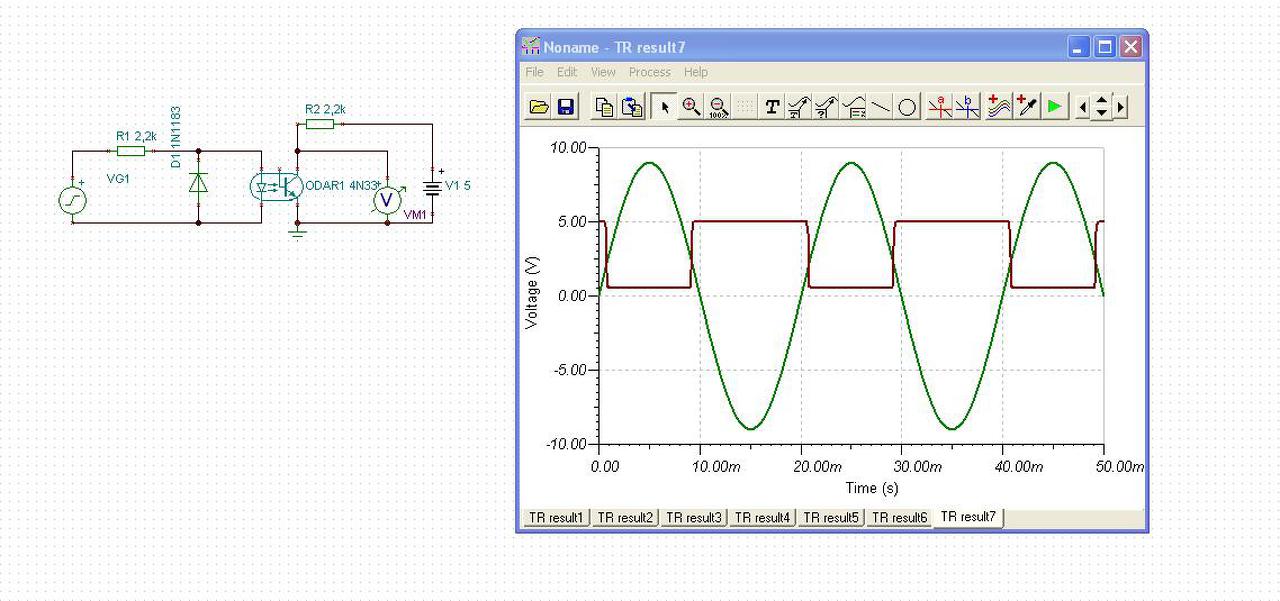Select the TR result7 tab
Screen dimensions: 1280x601
click(x=968, y=517)
